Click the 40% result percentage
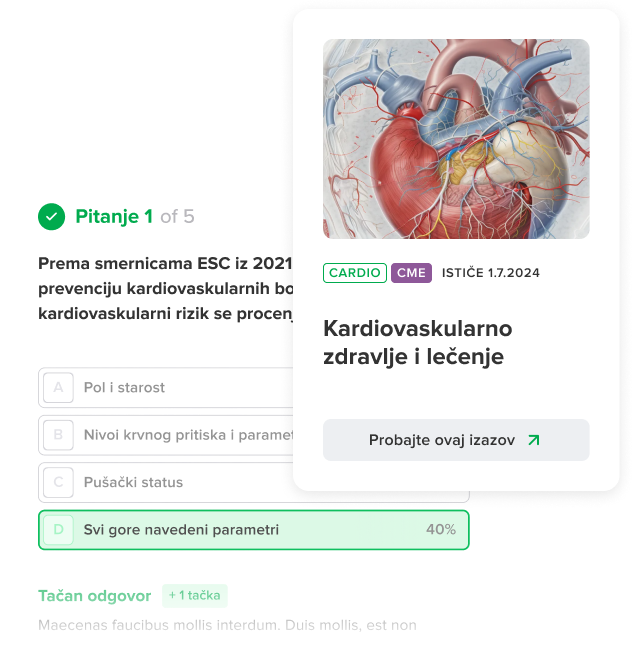The width and height of the screenshot is (633, 649). (x=441, y=529)
